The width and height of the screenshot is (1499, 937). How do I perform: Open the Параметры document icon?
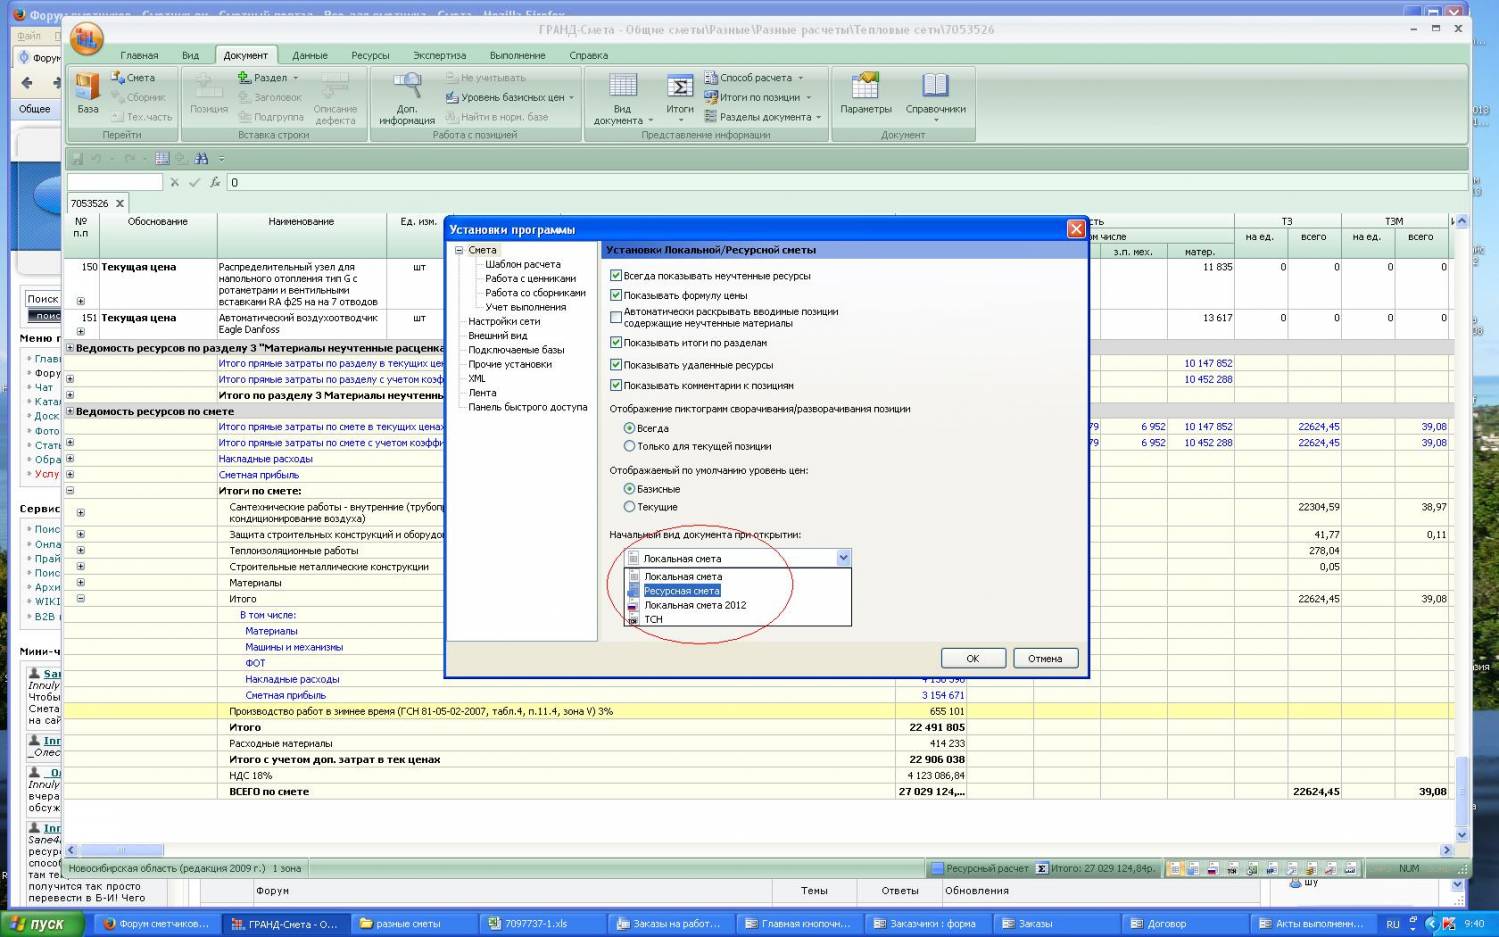coord(865,87)
